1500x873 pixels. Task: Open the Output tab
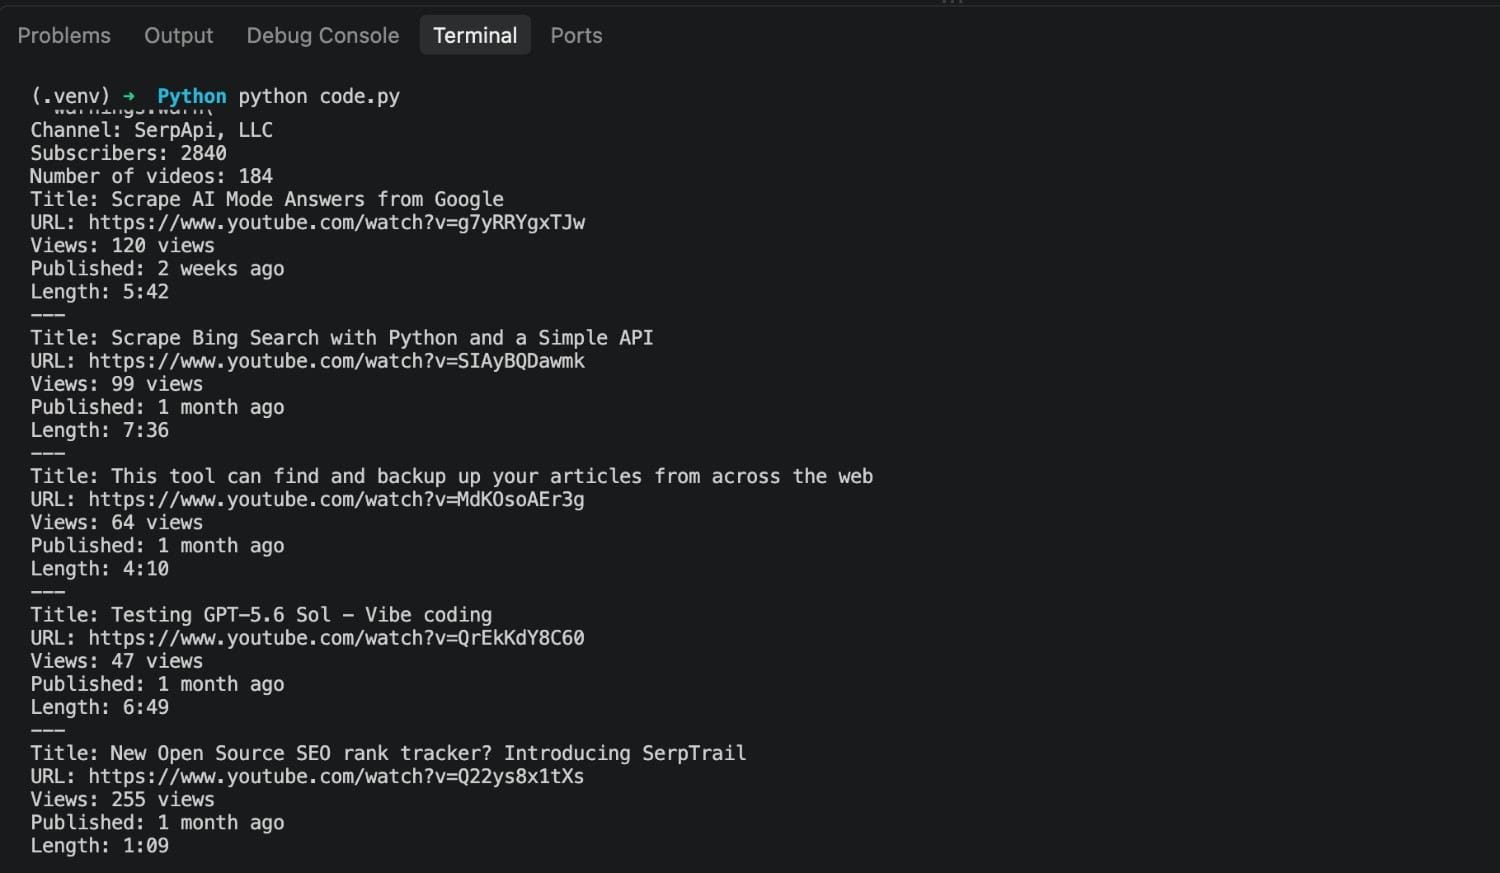[178, 35]
